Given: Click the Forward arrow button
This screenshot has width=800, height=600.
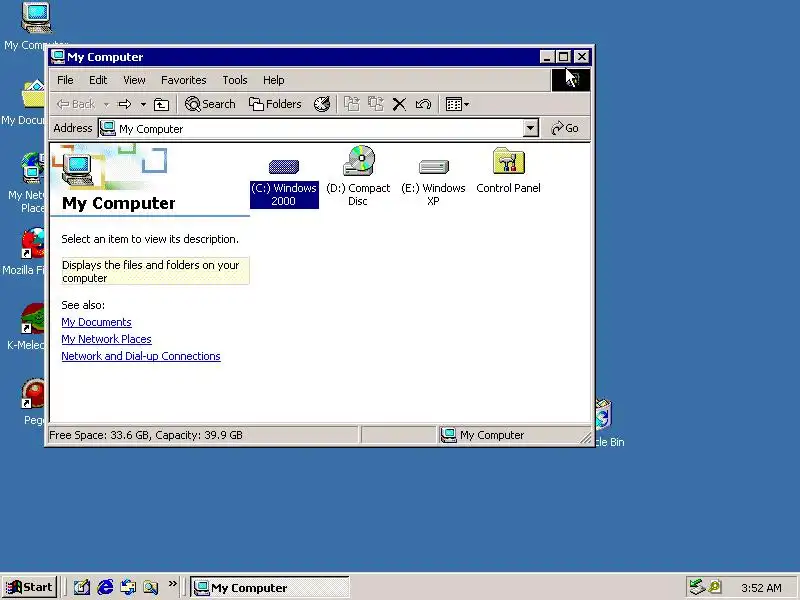Looking at the screenshot, I should 124,105.
